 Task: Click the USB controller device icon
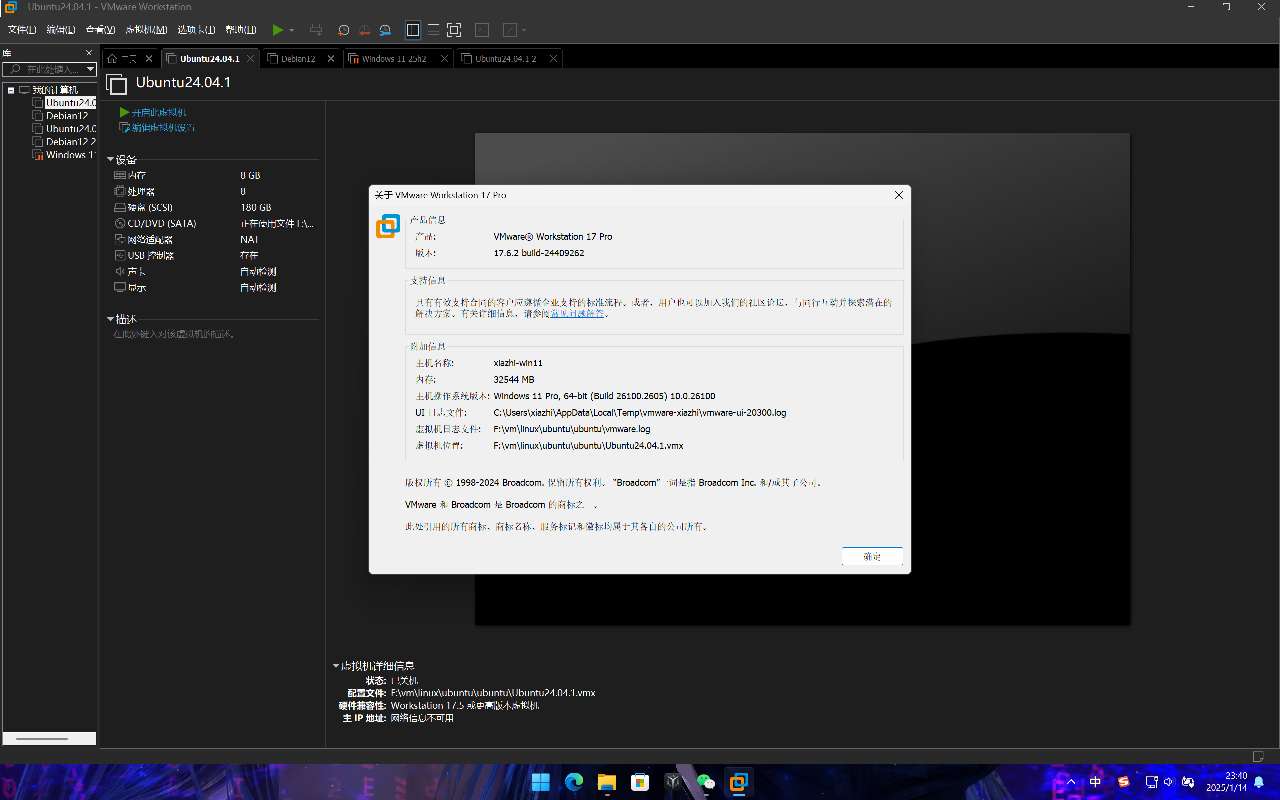pos(120,256)
